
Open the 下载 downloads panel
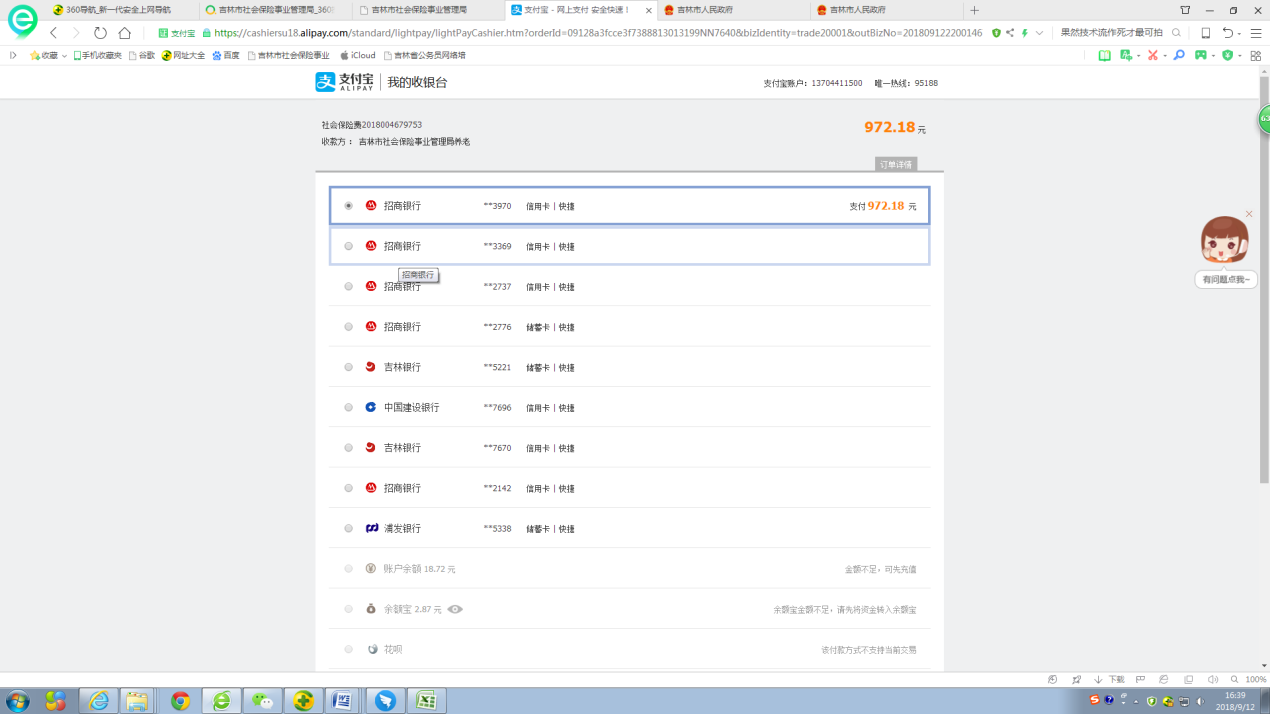pyautogui.click(x=1109, y=679)
